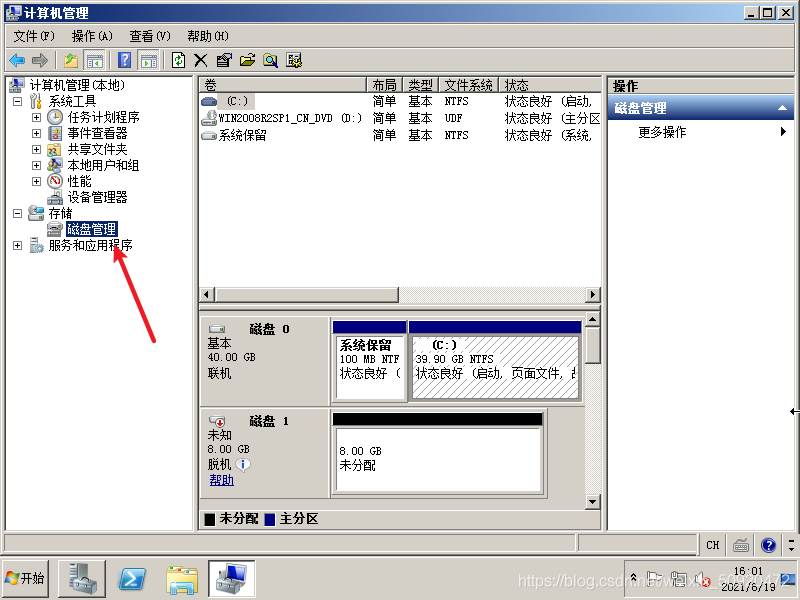Click the Back arrow toolbar icon

tap(17, 61)
